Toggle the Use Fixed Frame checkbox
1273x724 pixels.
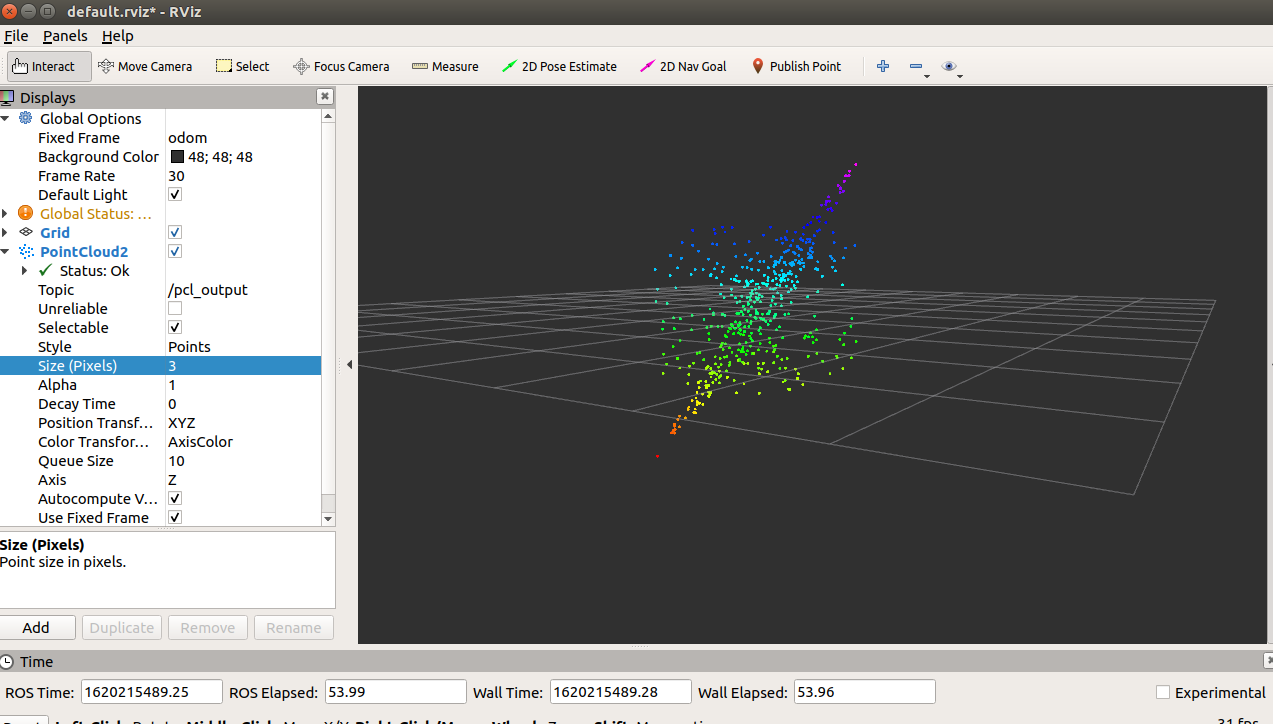pos(175,517)
